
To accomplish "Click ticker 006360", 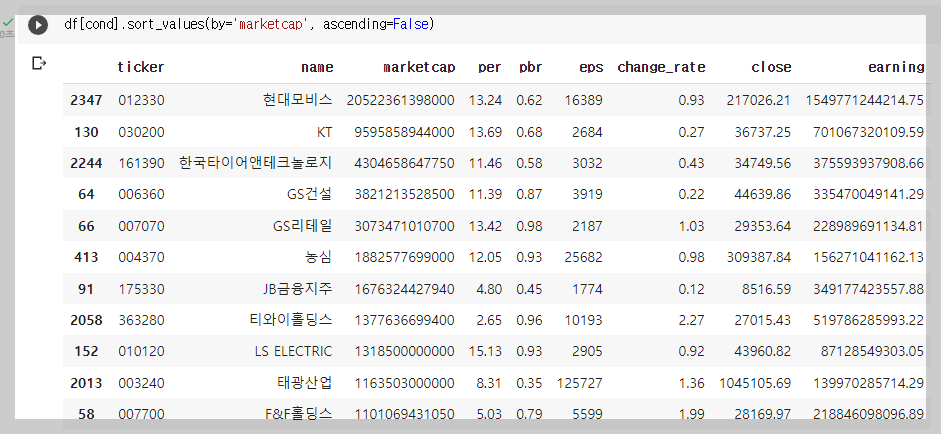I will tap(141, 194).
